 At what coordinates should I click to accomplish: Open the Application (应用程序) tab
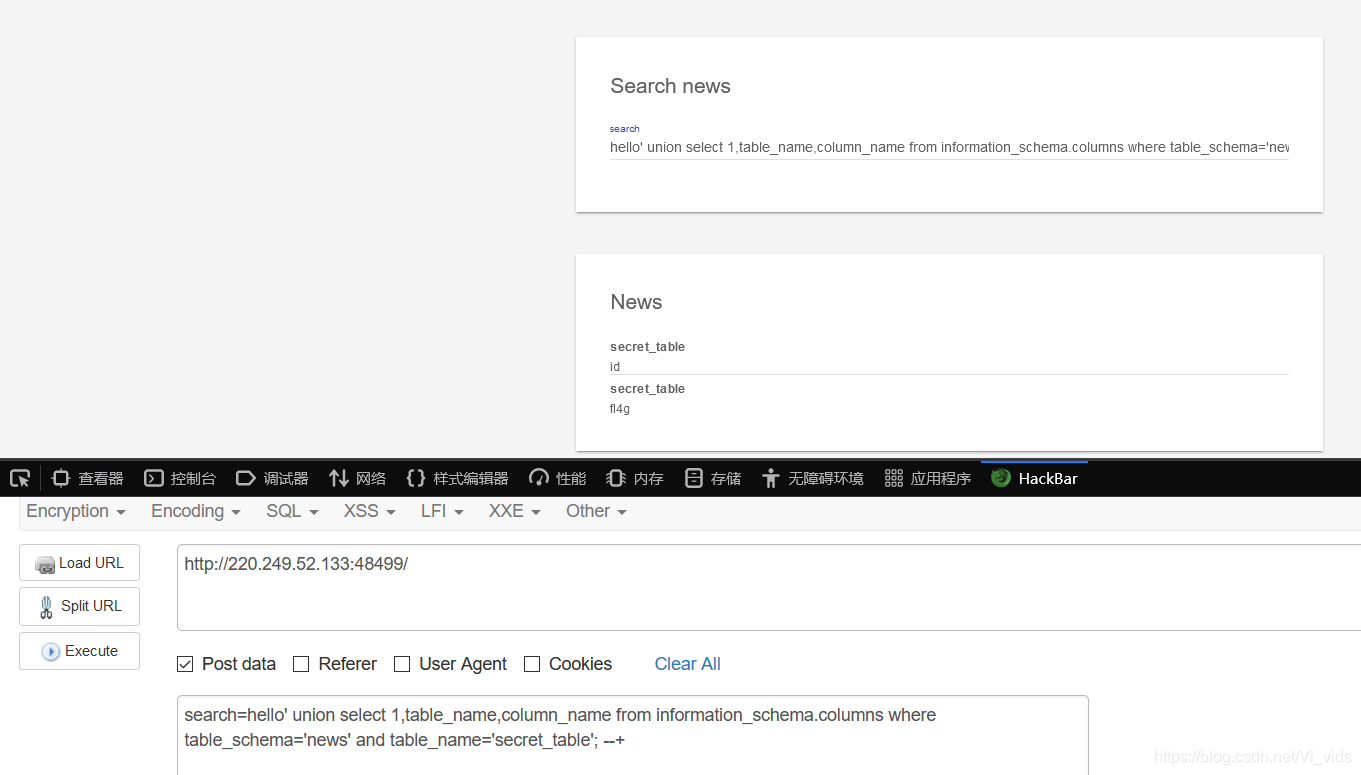[928, 478]
